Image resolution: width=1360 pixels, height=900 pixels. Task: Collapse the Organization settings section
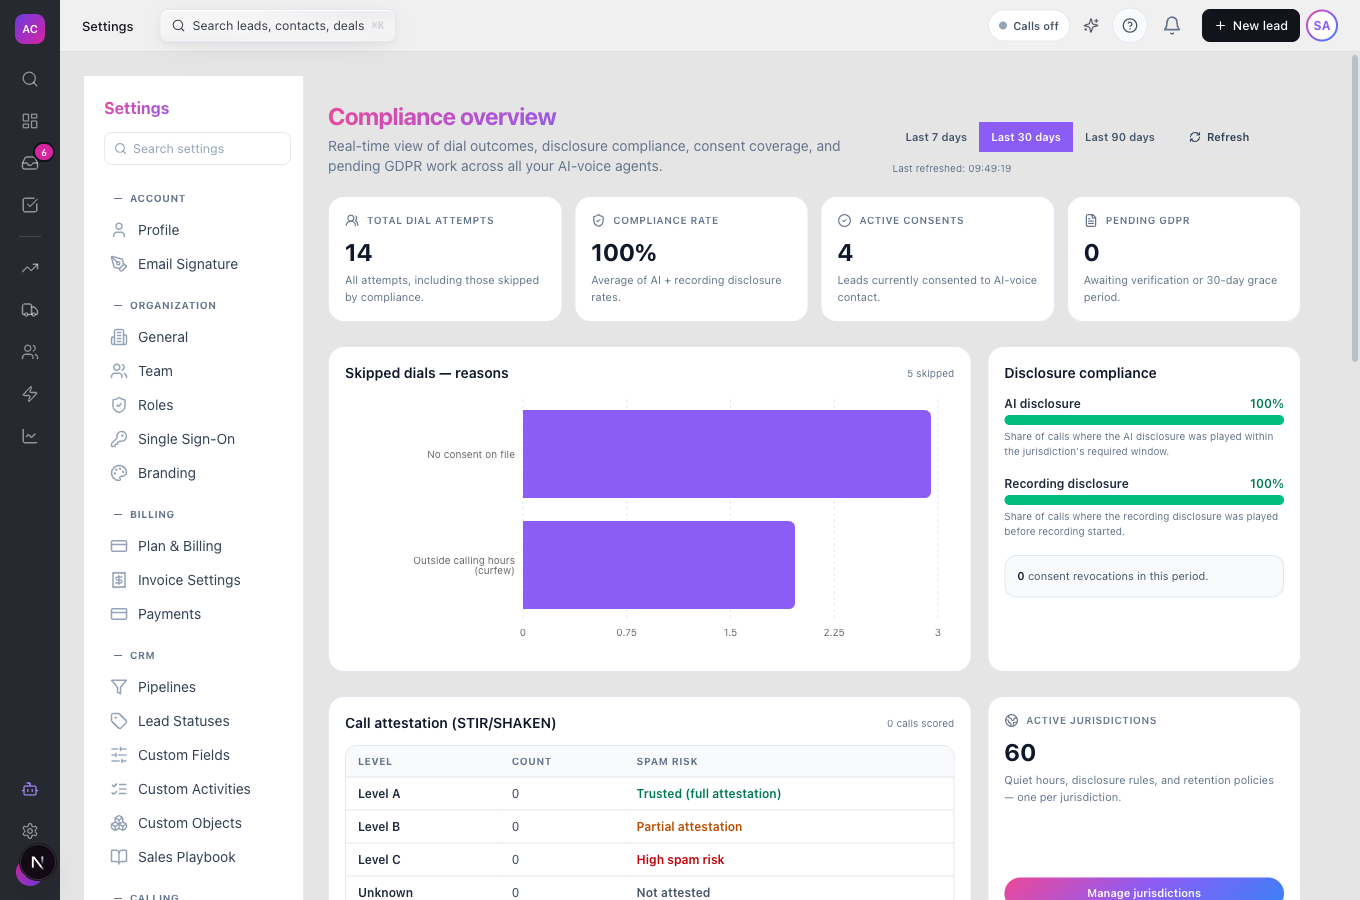click(x=165, y=306)
